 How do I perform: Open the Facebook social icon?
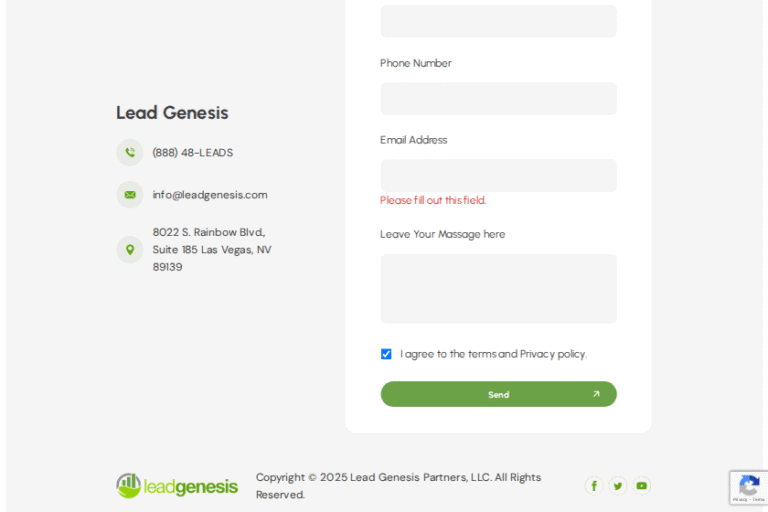click(594, 486)
